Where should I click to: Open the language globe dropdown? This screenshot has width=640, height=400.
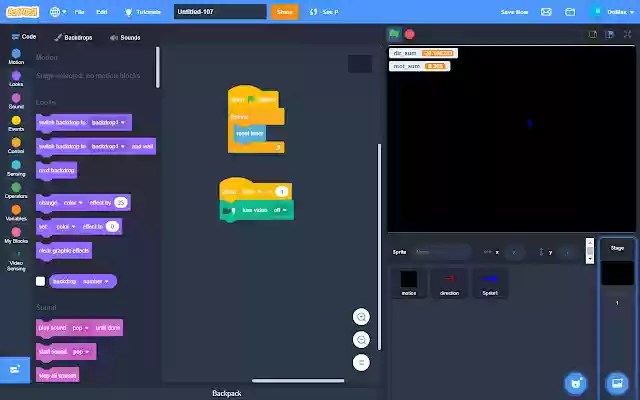[58, 12]
